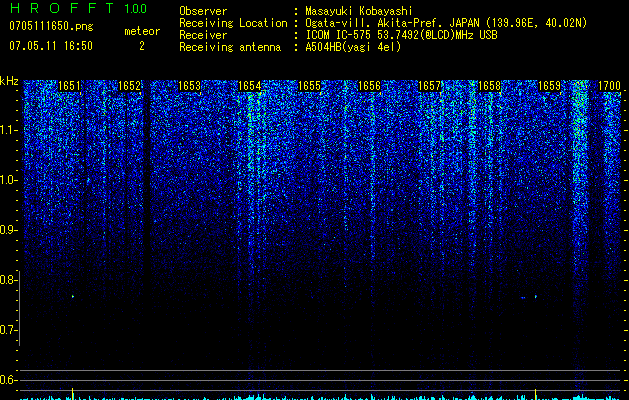Click the Receiving Location label

pyautogui.click(x=233, y=23)
